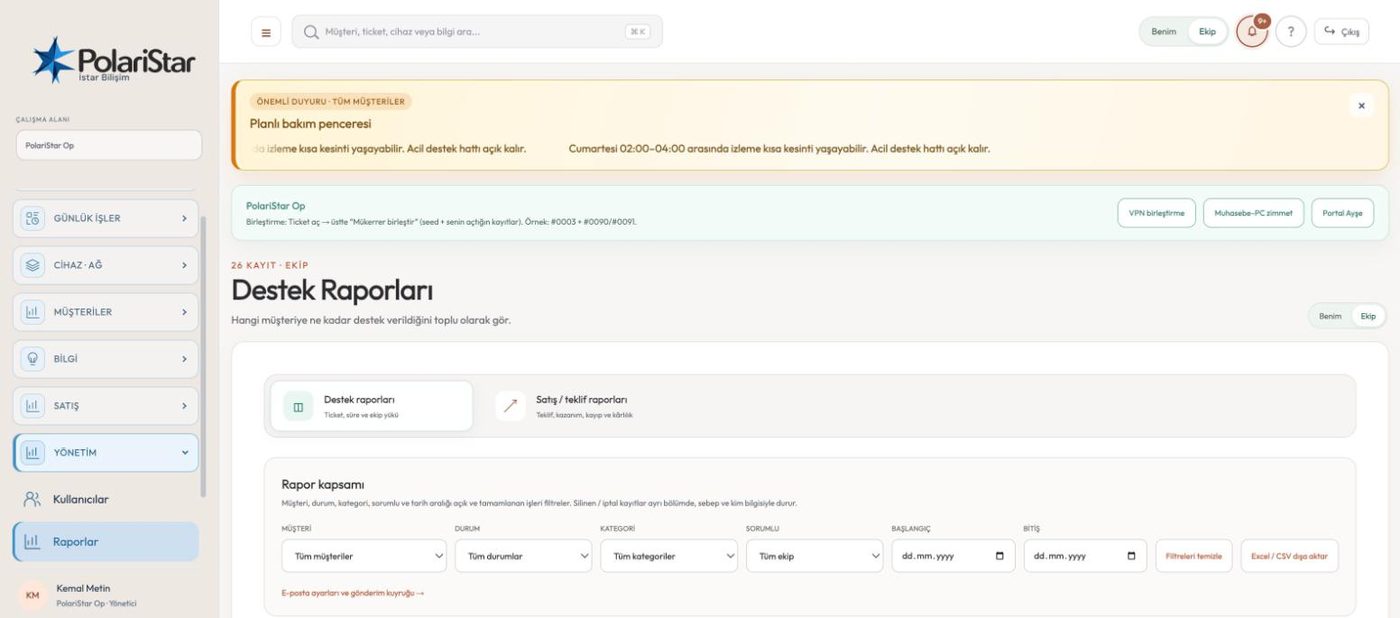Open the Tüm durumlar status dropdown
This screenshot has height=618, width=1400.
[523, 556]
